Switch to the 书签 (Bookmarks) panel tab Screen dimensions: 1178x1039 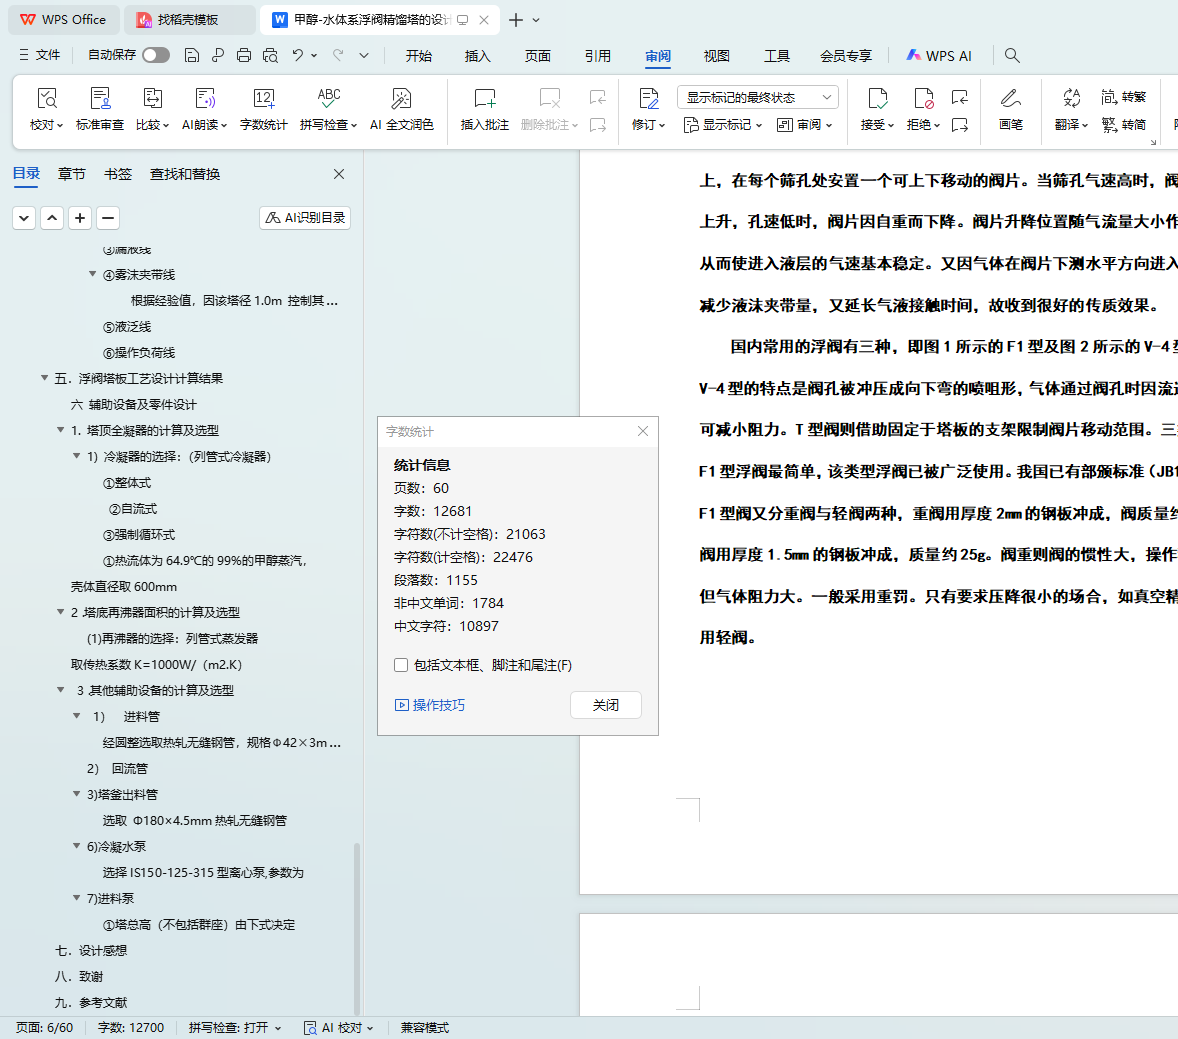click(118, 174)
